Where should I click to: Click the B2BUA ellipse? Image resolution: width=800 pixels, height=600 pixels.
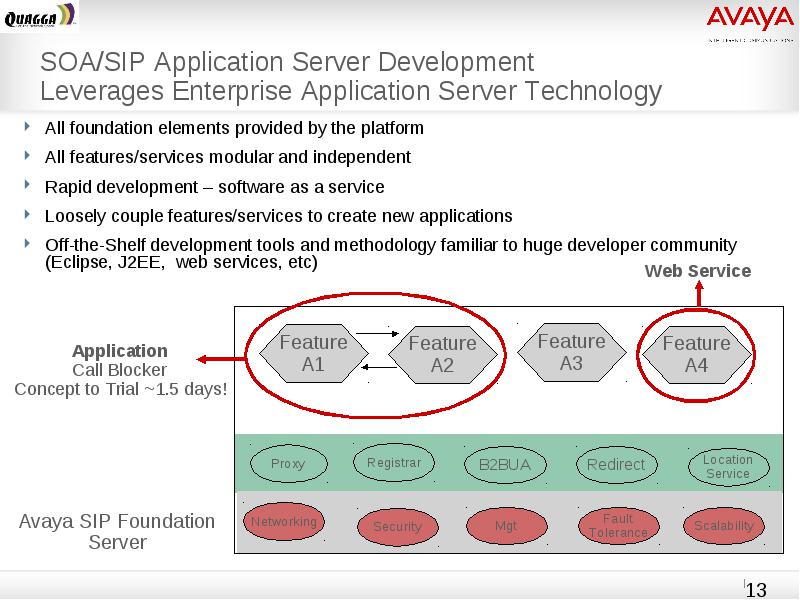pyautogui.click(x=505, y=465)
